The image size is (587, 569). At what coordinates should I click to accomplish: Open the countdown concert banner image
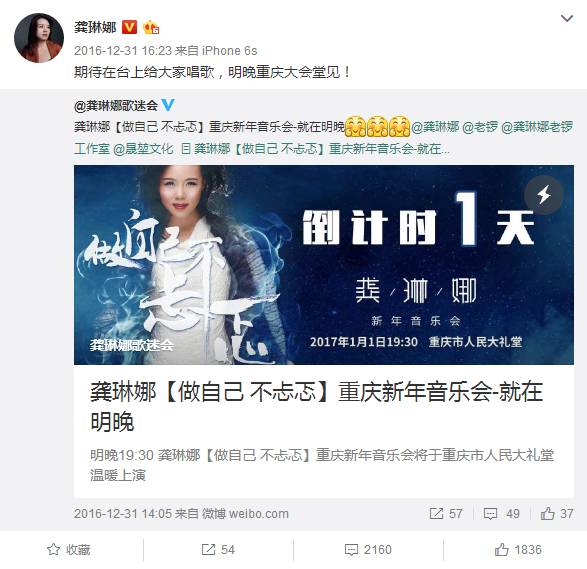[x=324, y=265]
